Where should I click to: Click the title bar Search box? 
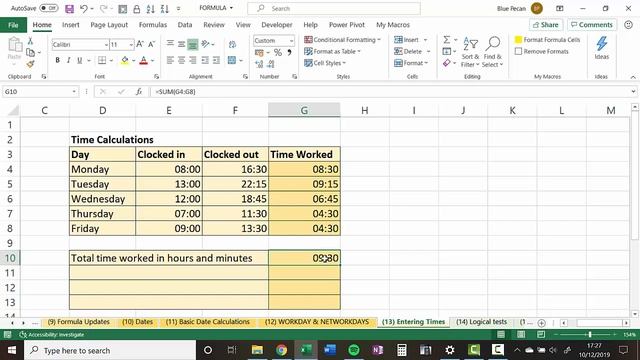(334, 8)
